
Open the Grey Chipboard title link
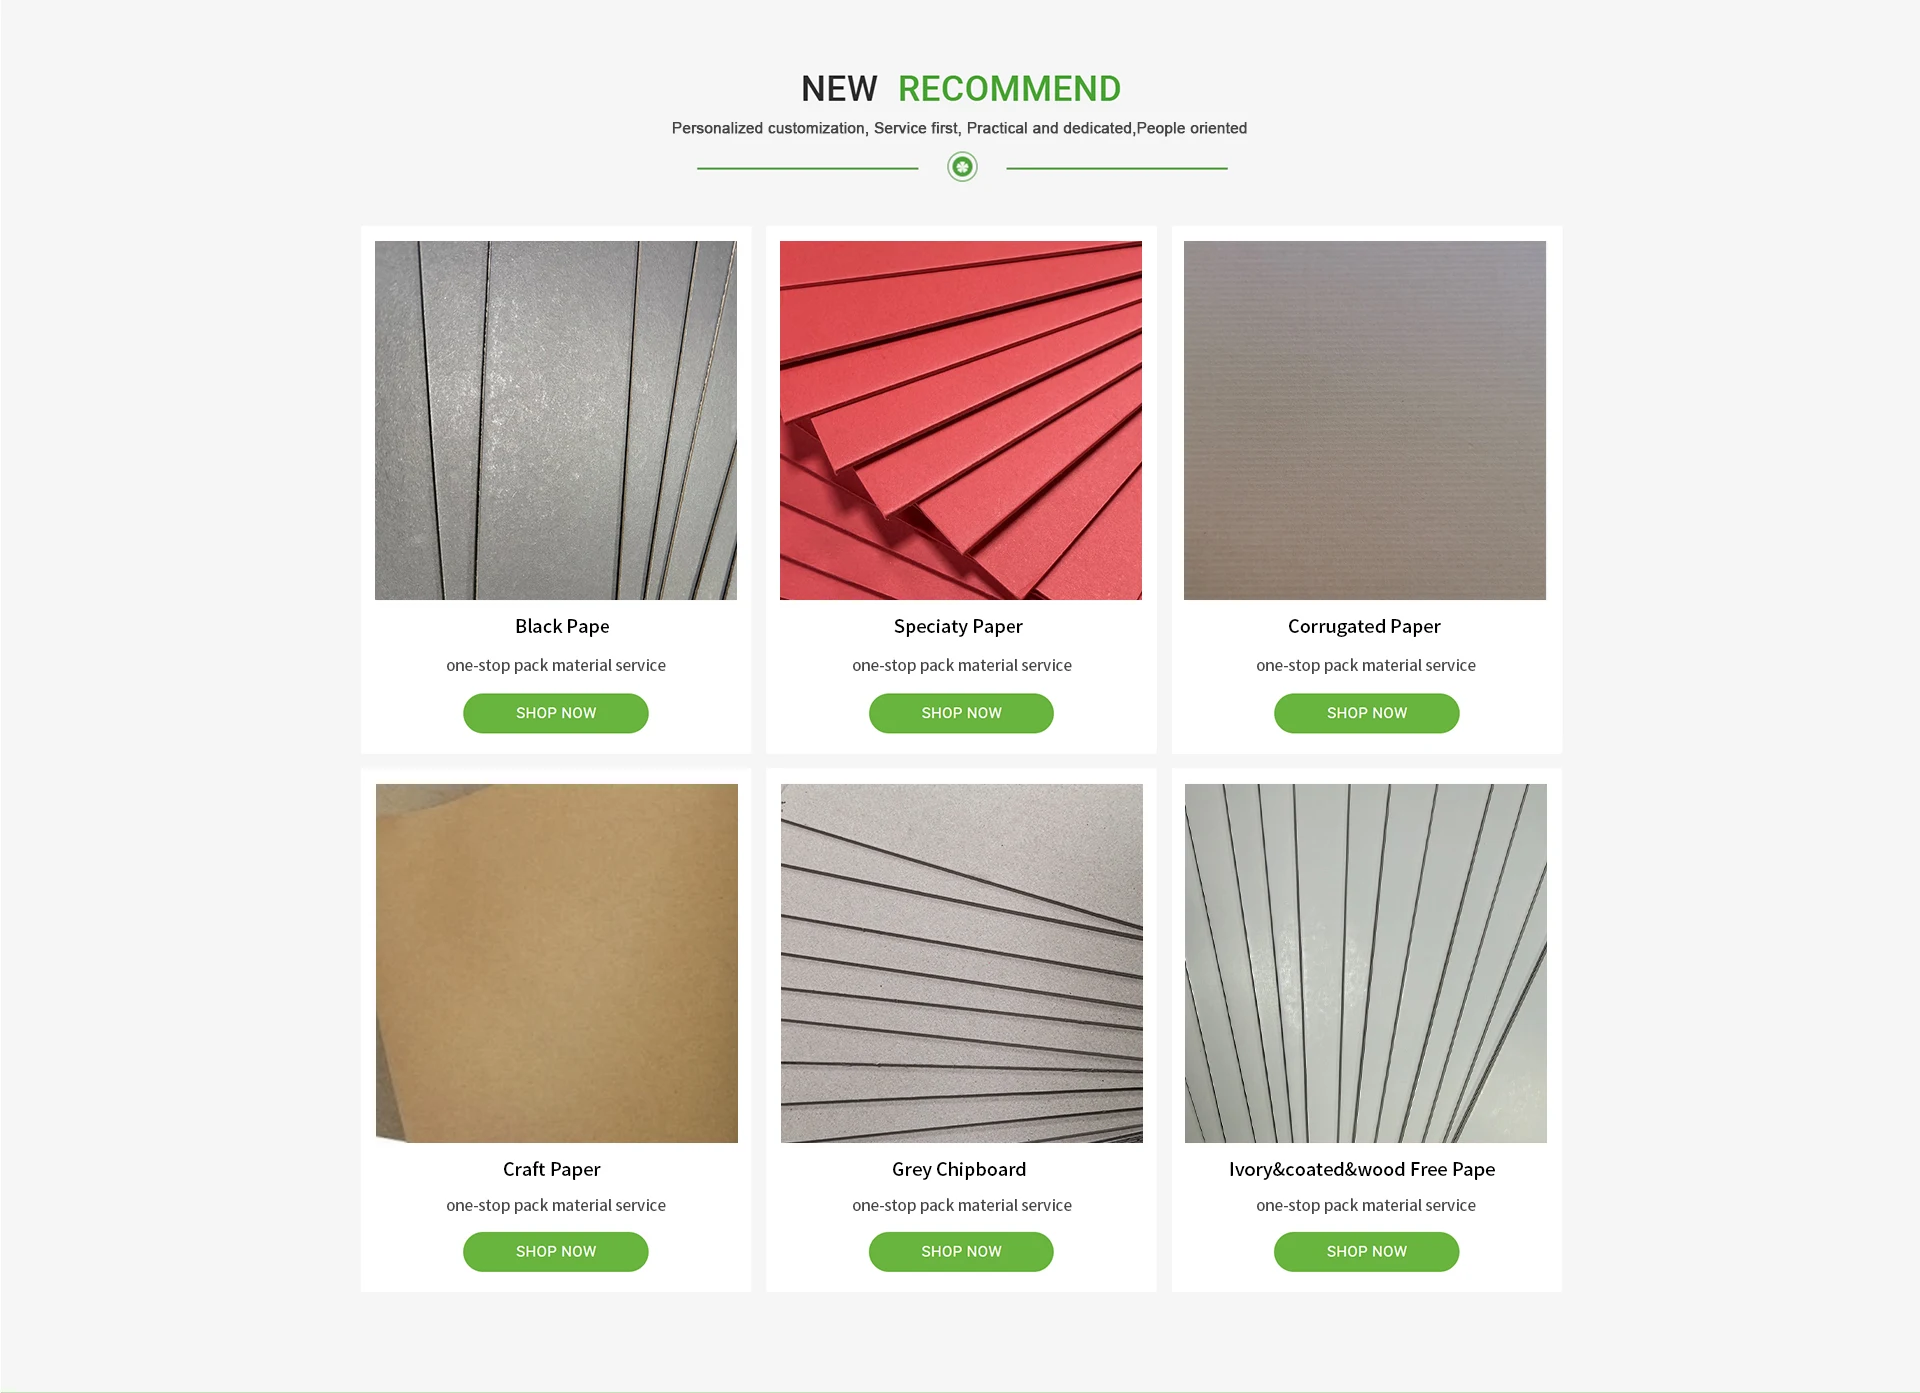coord(959,1169)
